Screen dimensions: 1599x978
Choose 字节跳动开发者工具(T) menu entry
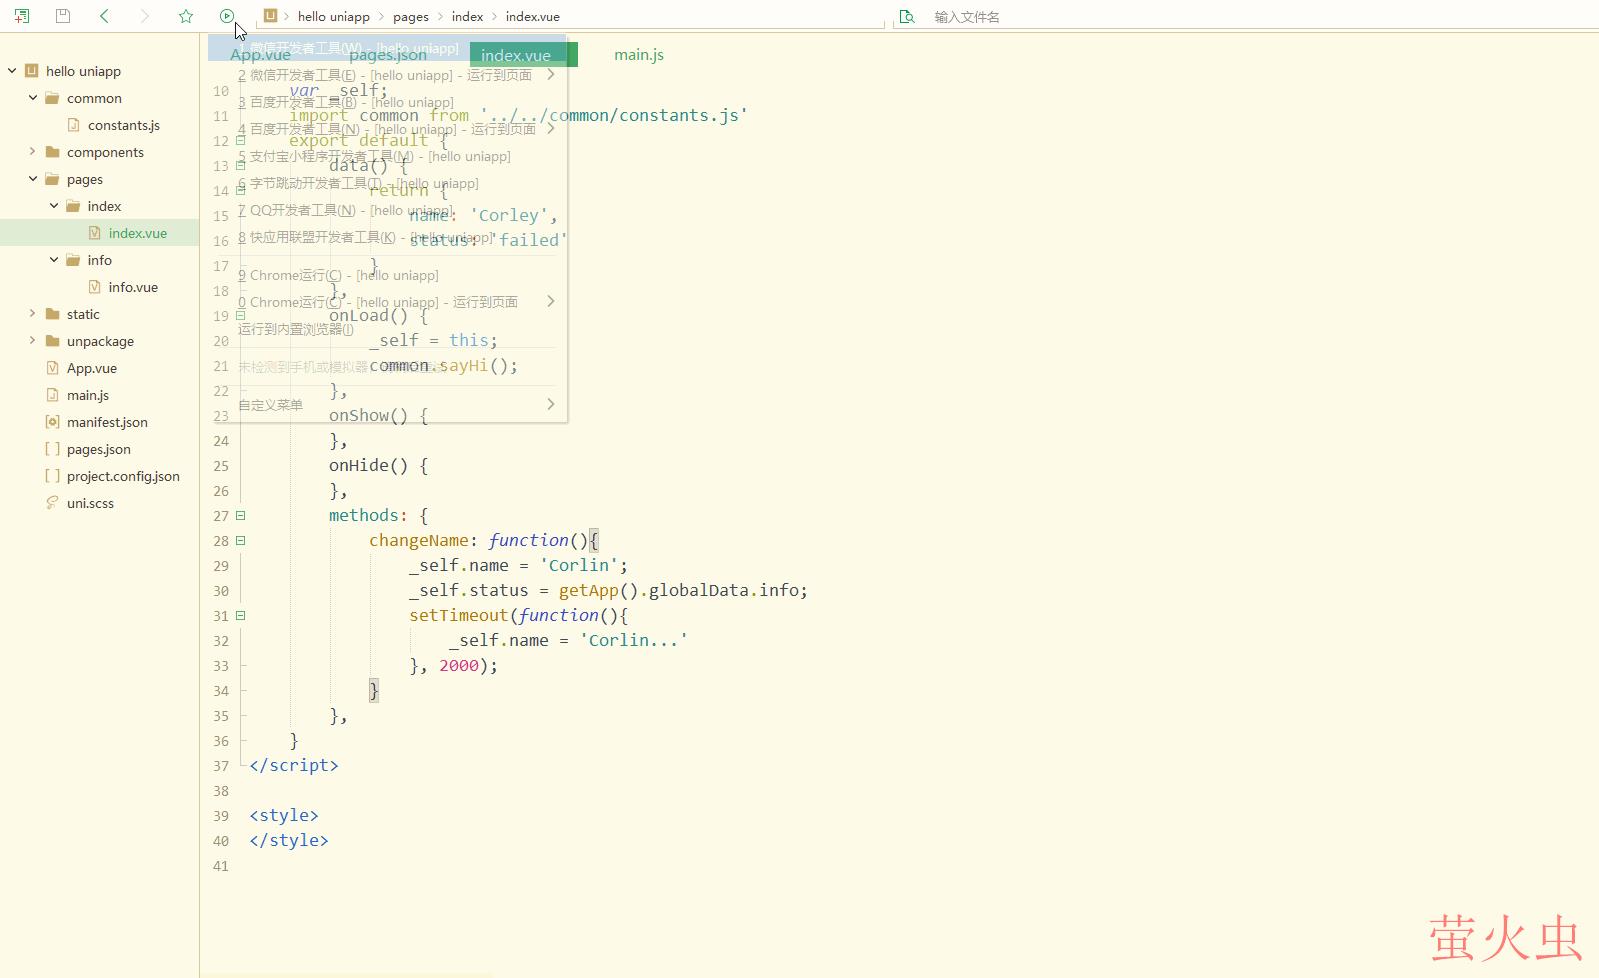(387, 183)
